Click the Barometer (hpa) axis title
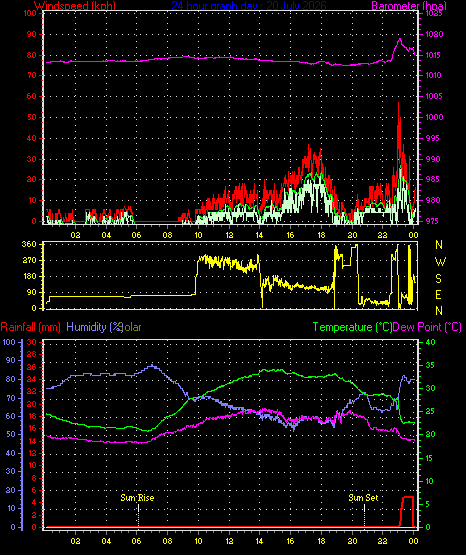 (x=409, y=6)
